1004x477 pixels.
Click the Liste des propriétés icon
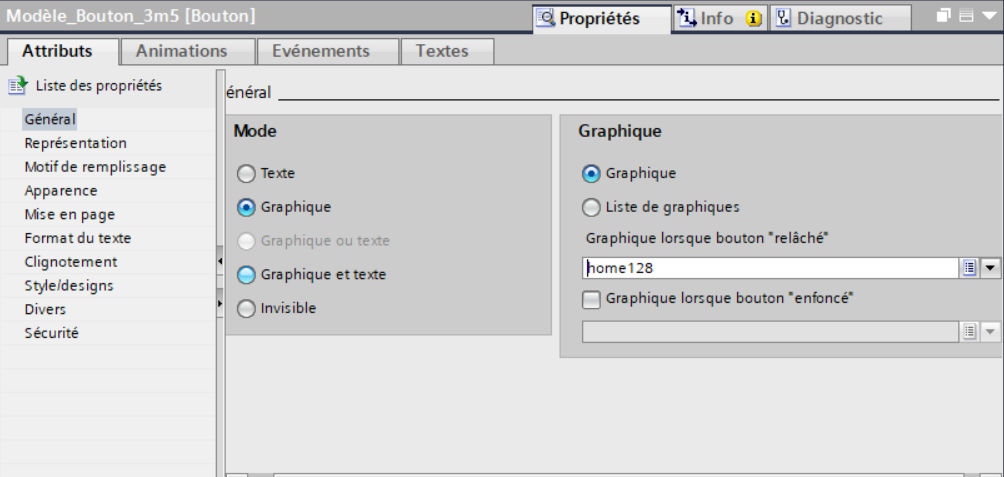[x=17, y=86]
